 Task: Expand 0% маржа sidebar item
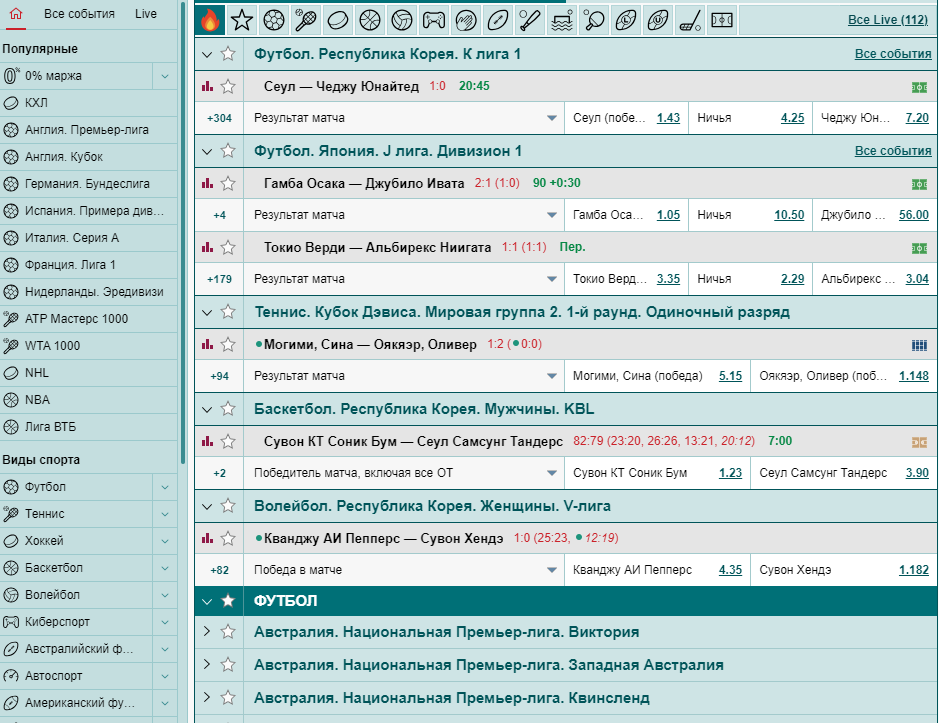(x=165, y=76)
